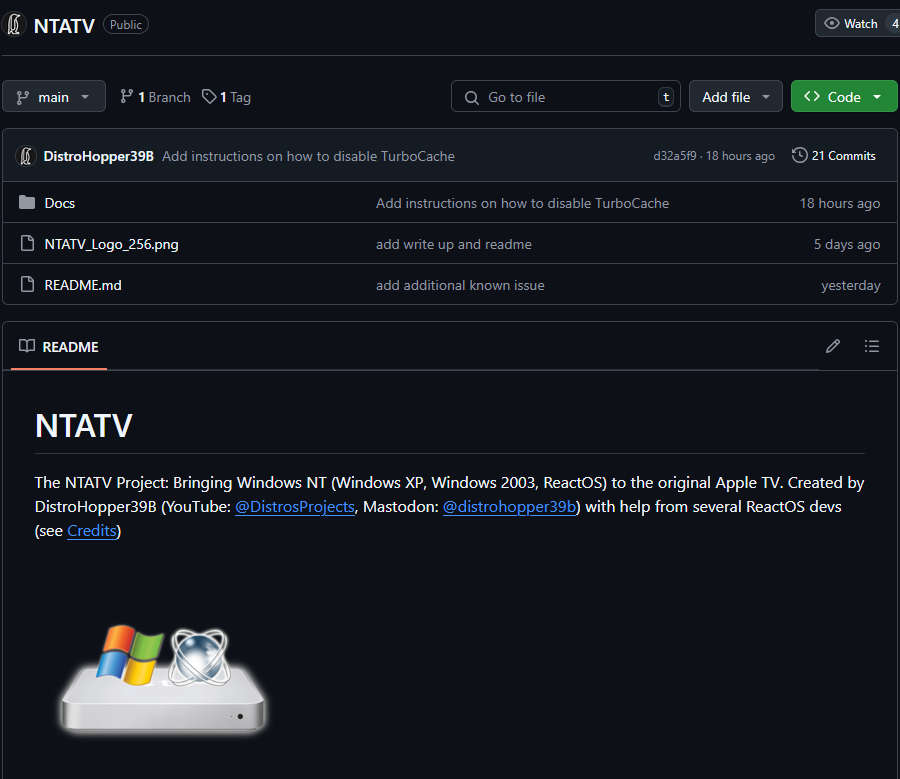Open the latest commit message about TurboCache
900x779 pixels.
[308, 156]
